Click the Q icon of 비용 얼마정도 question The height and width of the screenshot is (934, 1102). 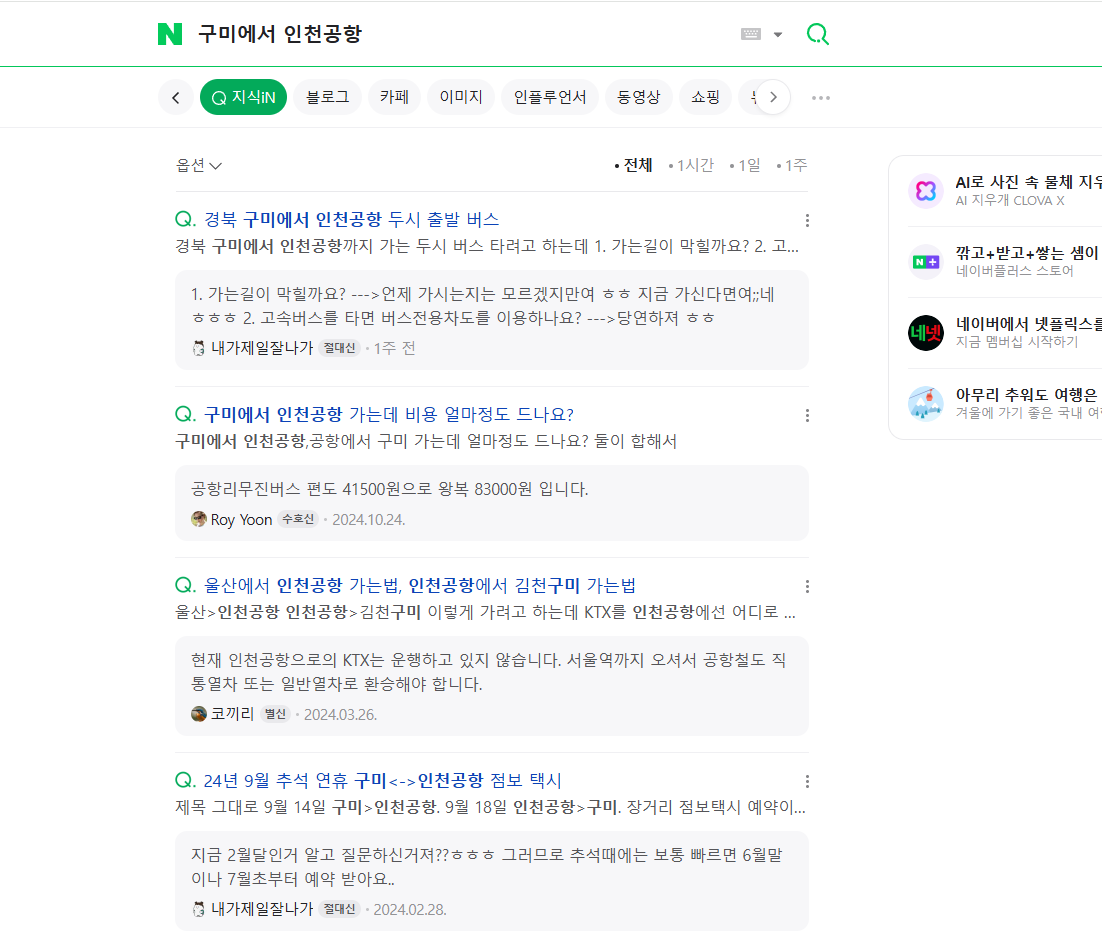185,415
